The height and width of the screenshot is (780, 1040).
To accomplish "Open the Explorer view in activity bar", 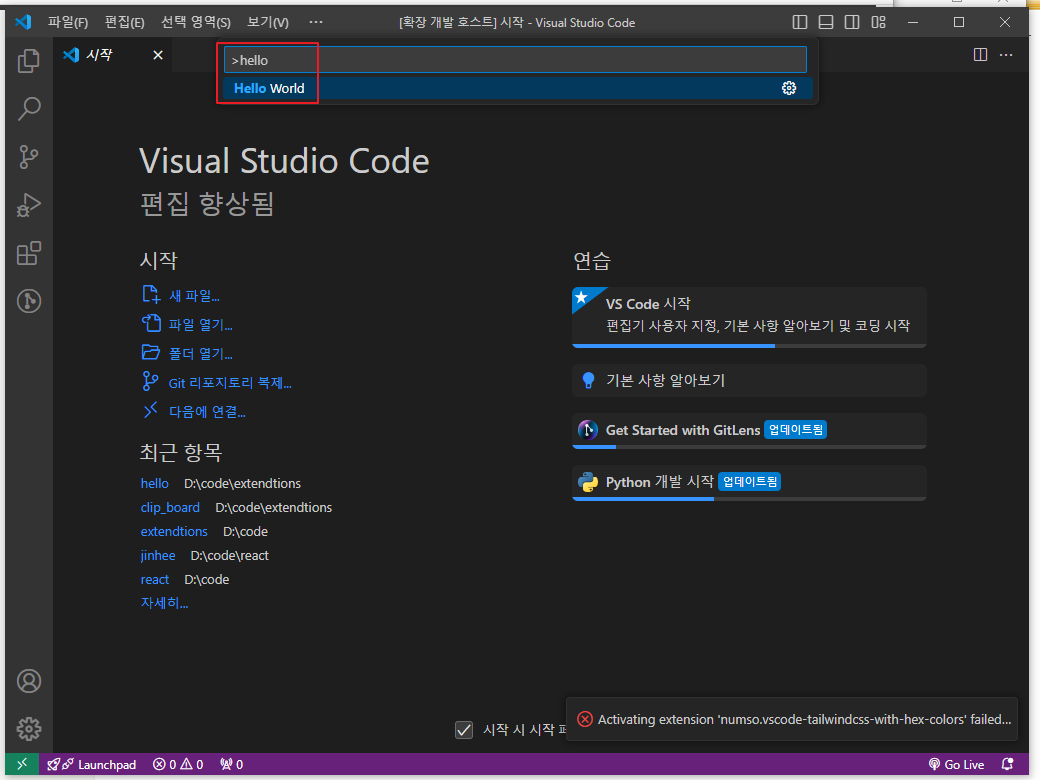I will 29,61.
